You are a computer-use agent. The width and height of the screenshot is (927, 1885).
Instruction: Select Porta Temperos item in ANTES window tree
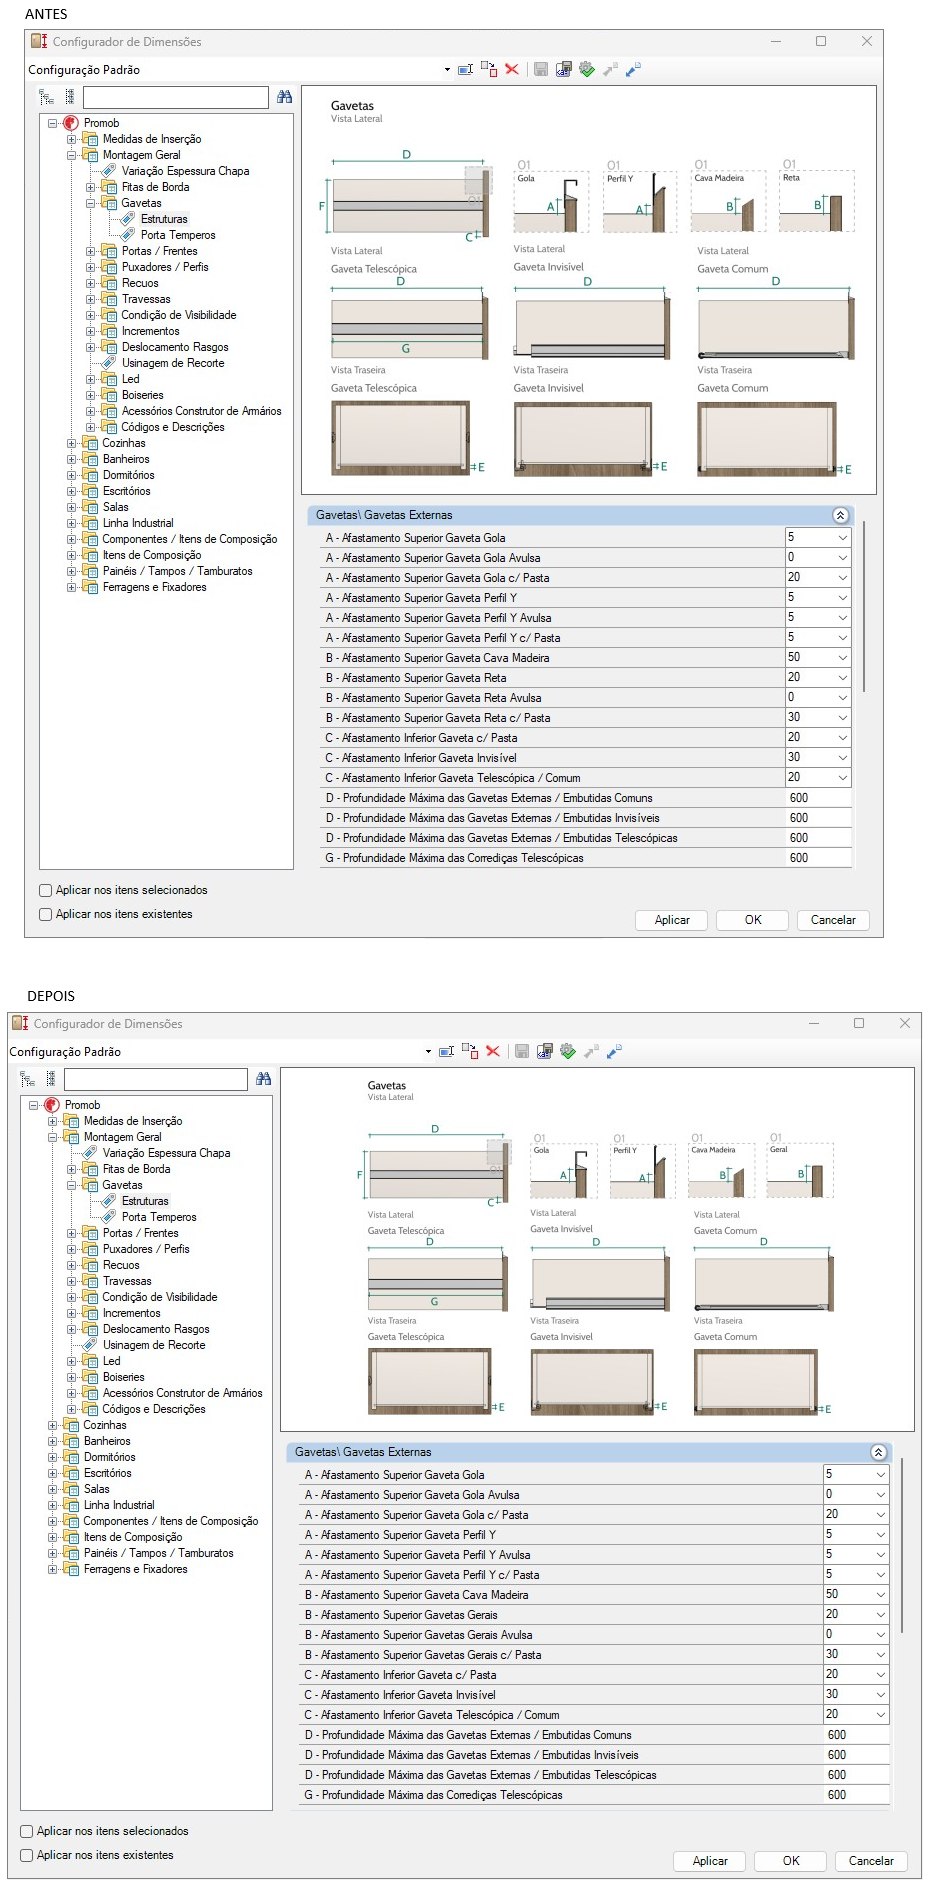coord(178,235)
